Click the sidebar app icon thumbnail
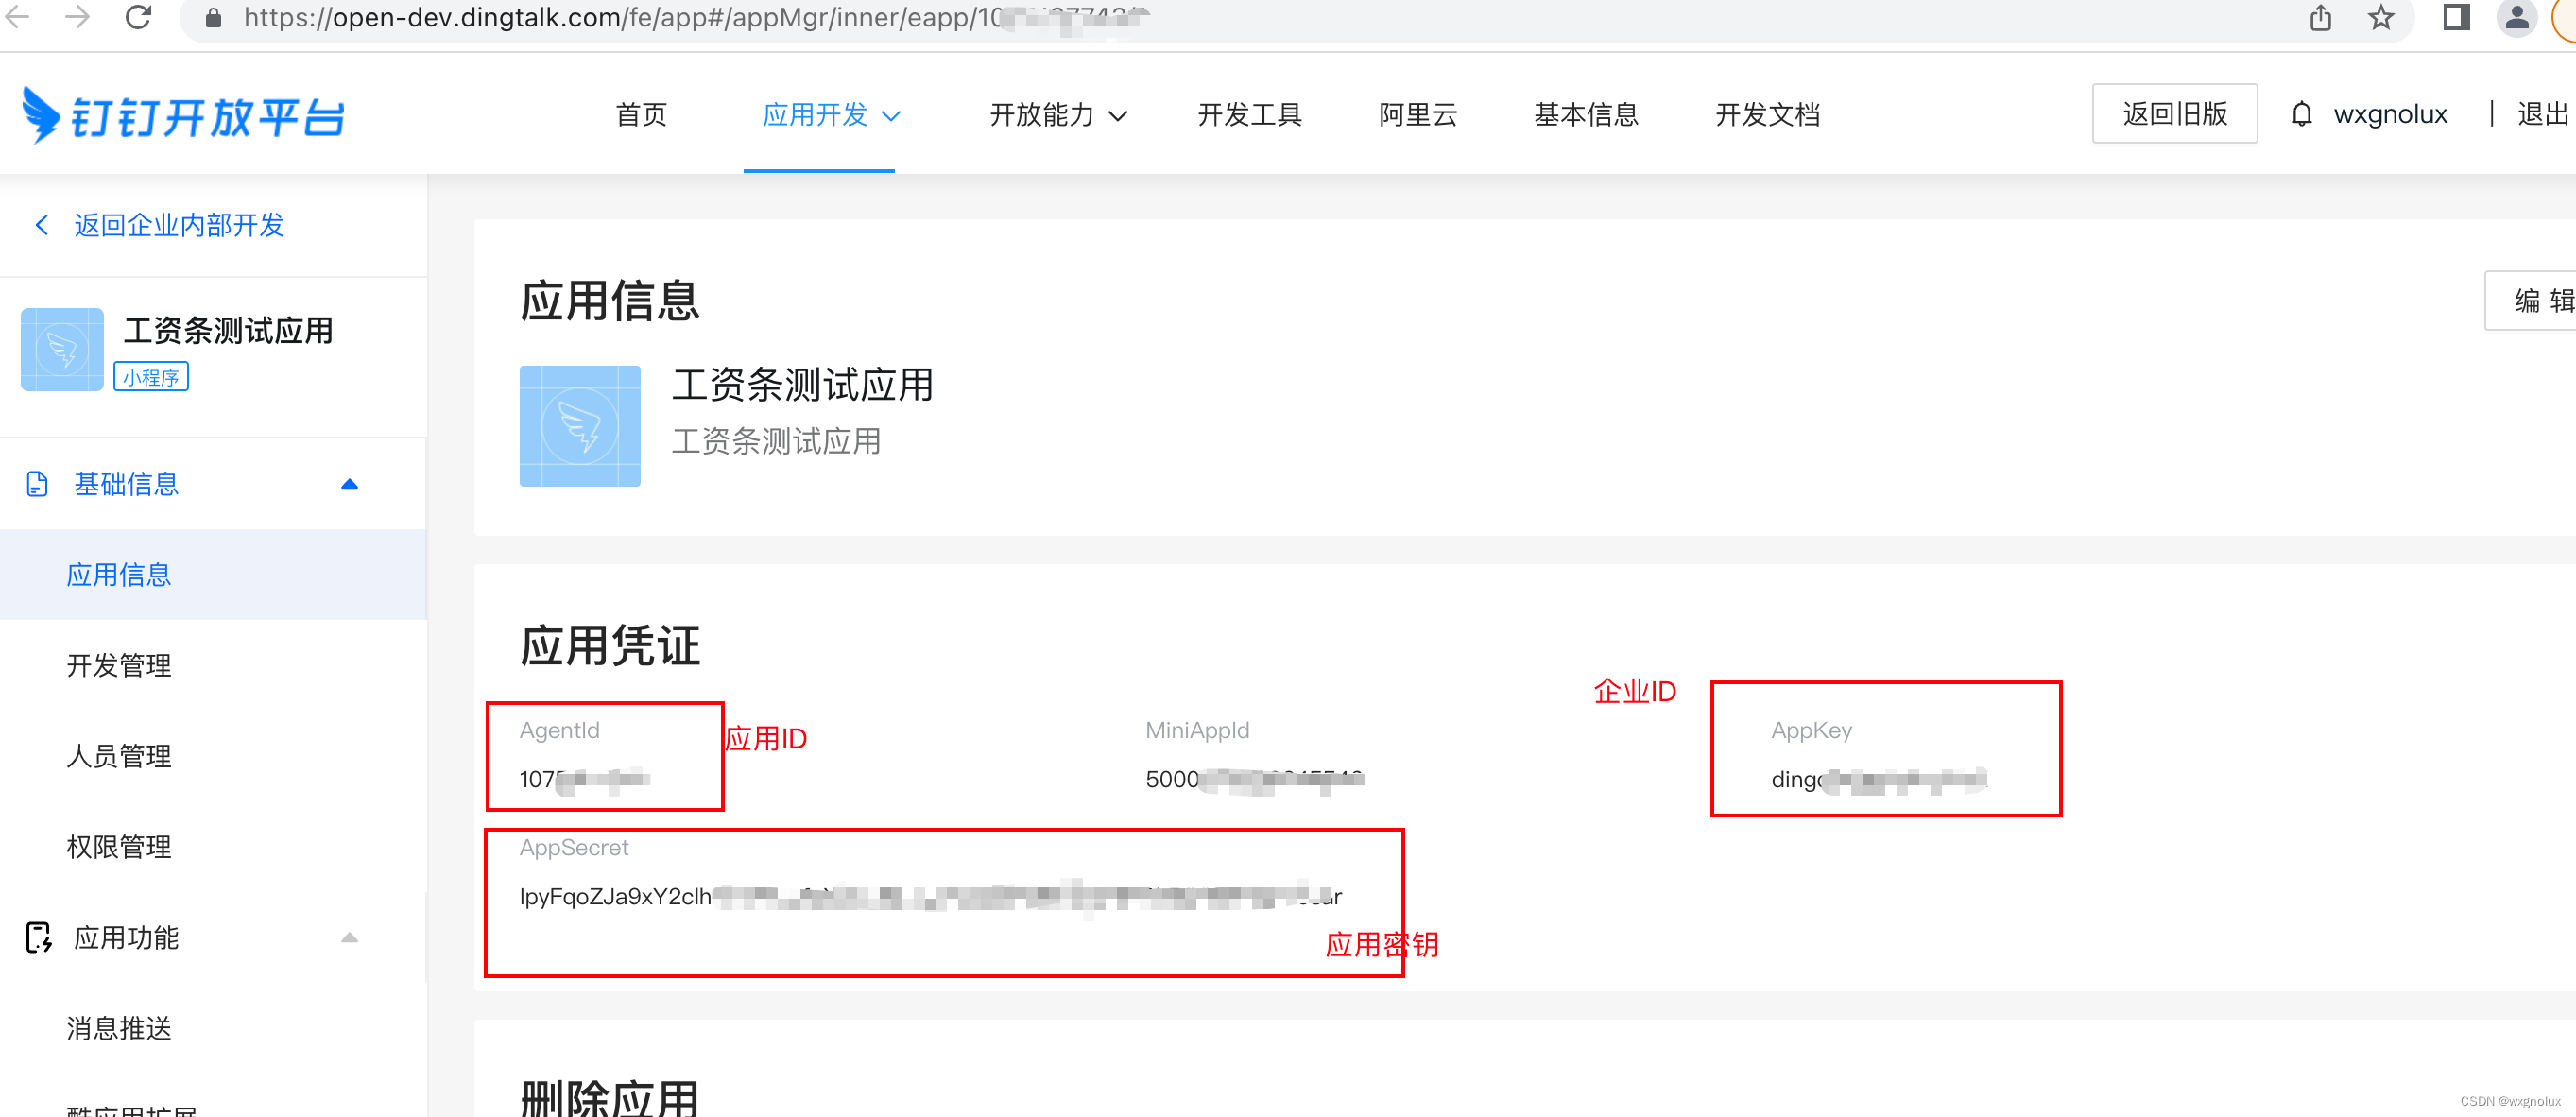The width and height of the screenshot is (2576, 1117). [x=62, y=349]
